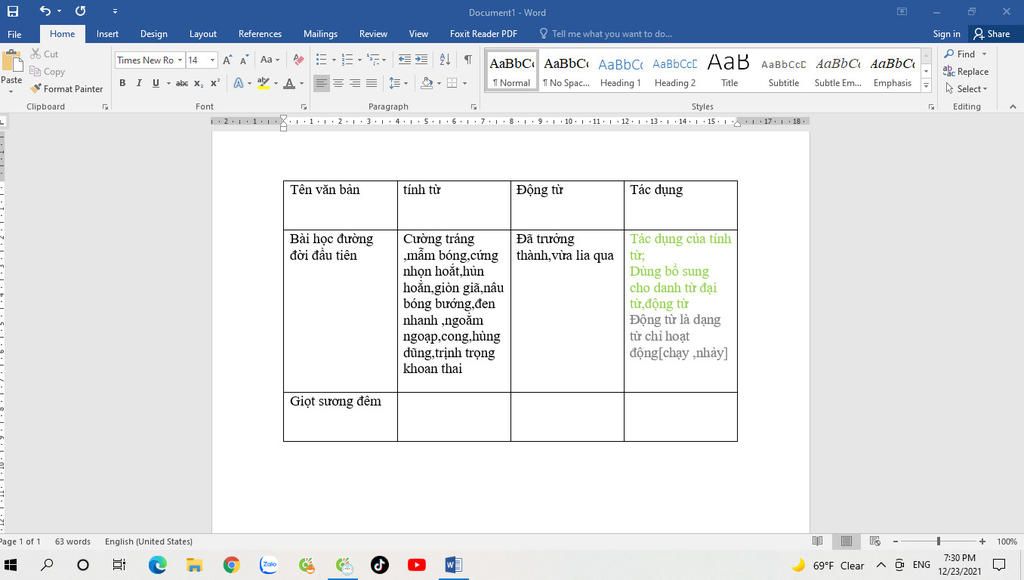Open the Select dropdown in Editing
Viewport: 1024px width, 580px height.
(x=967, y=89)
